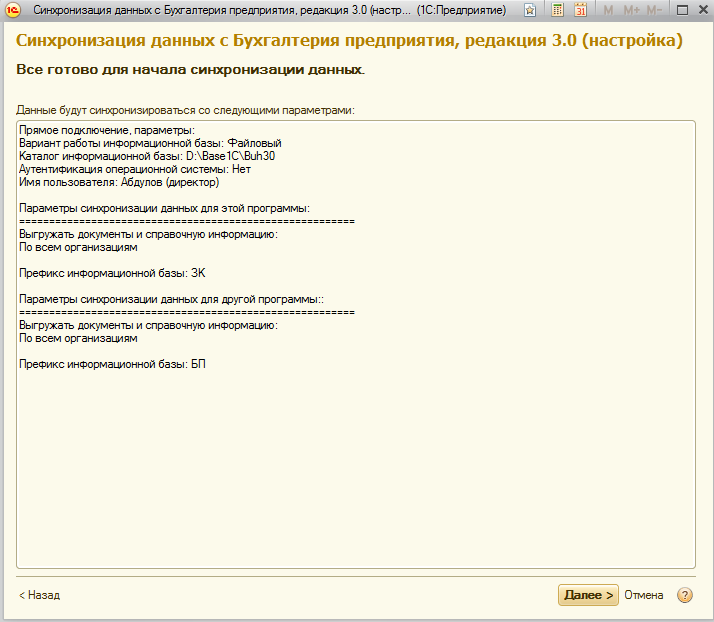The image size is (714, 622).
Task: Click the M+ memory add button
Action: [x=631, y=10]
